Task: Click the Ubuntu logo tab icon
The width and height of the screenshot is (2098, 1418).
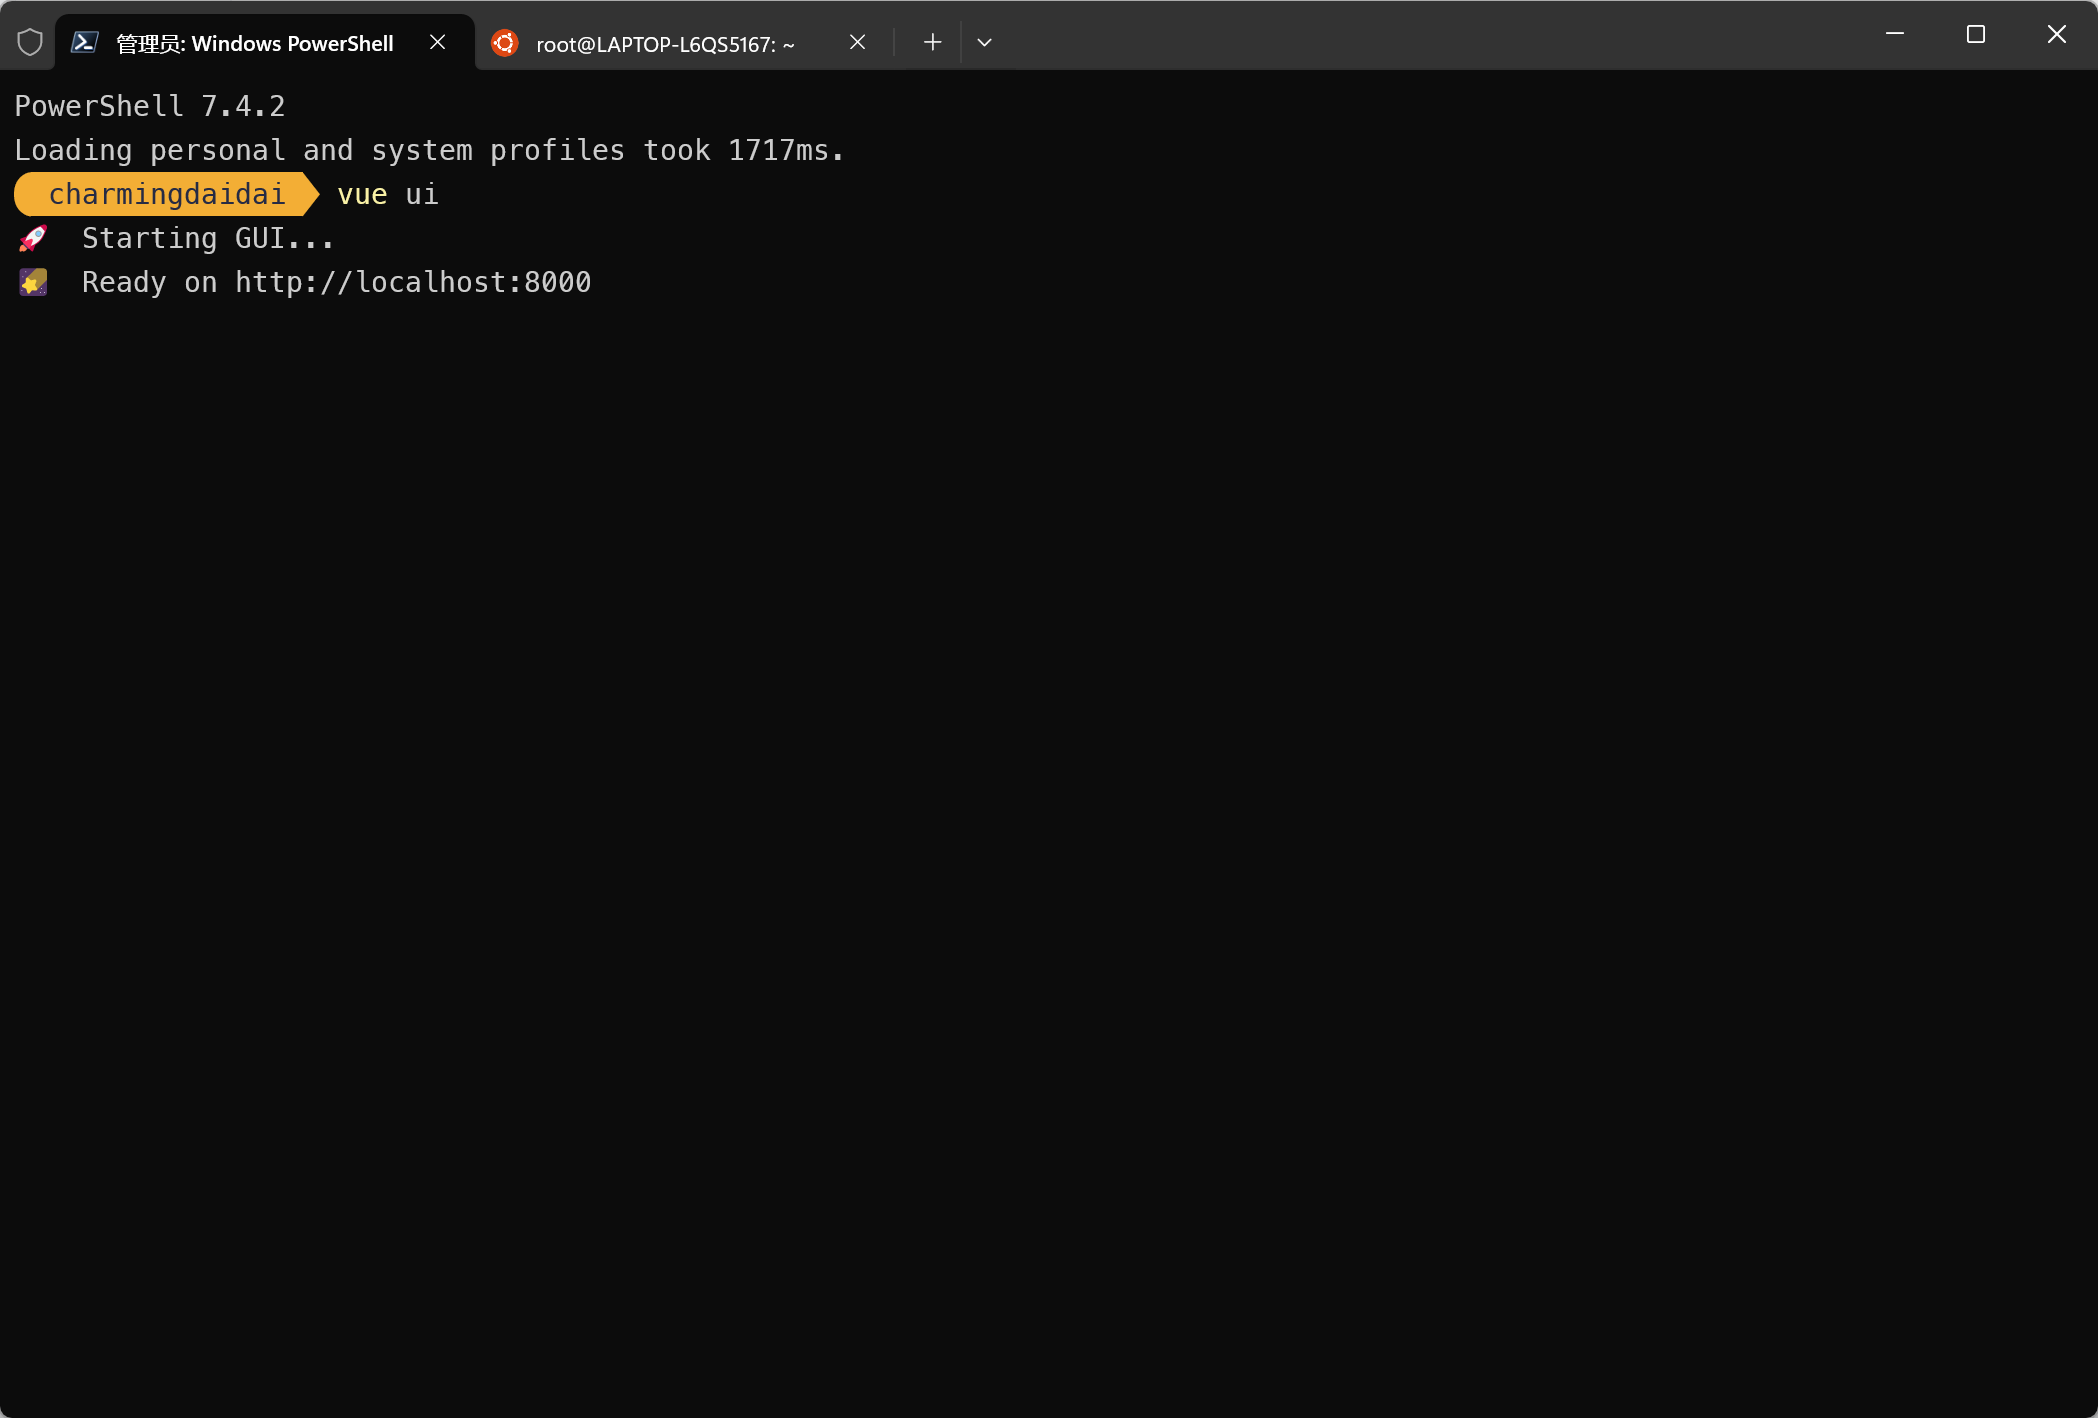Action: click(x=505, y=43)
